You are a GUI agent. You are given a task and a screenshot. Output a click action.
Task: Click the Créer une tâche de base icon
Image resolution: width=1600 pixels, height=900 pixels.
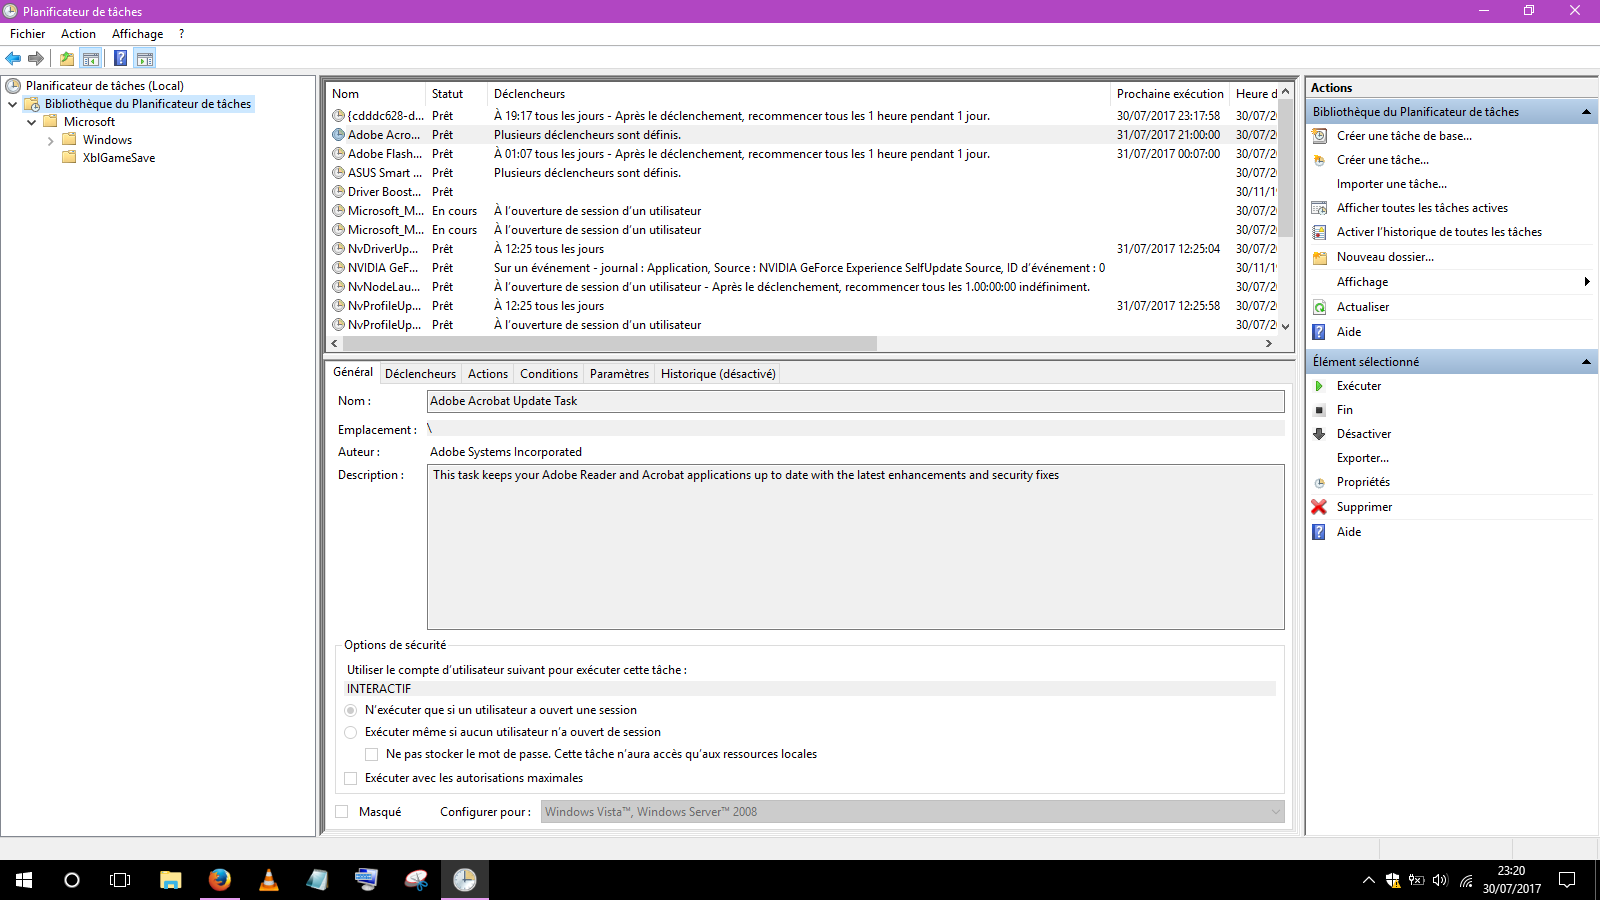coord(1319,136)
